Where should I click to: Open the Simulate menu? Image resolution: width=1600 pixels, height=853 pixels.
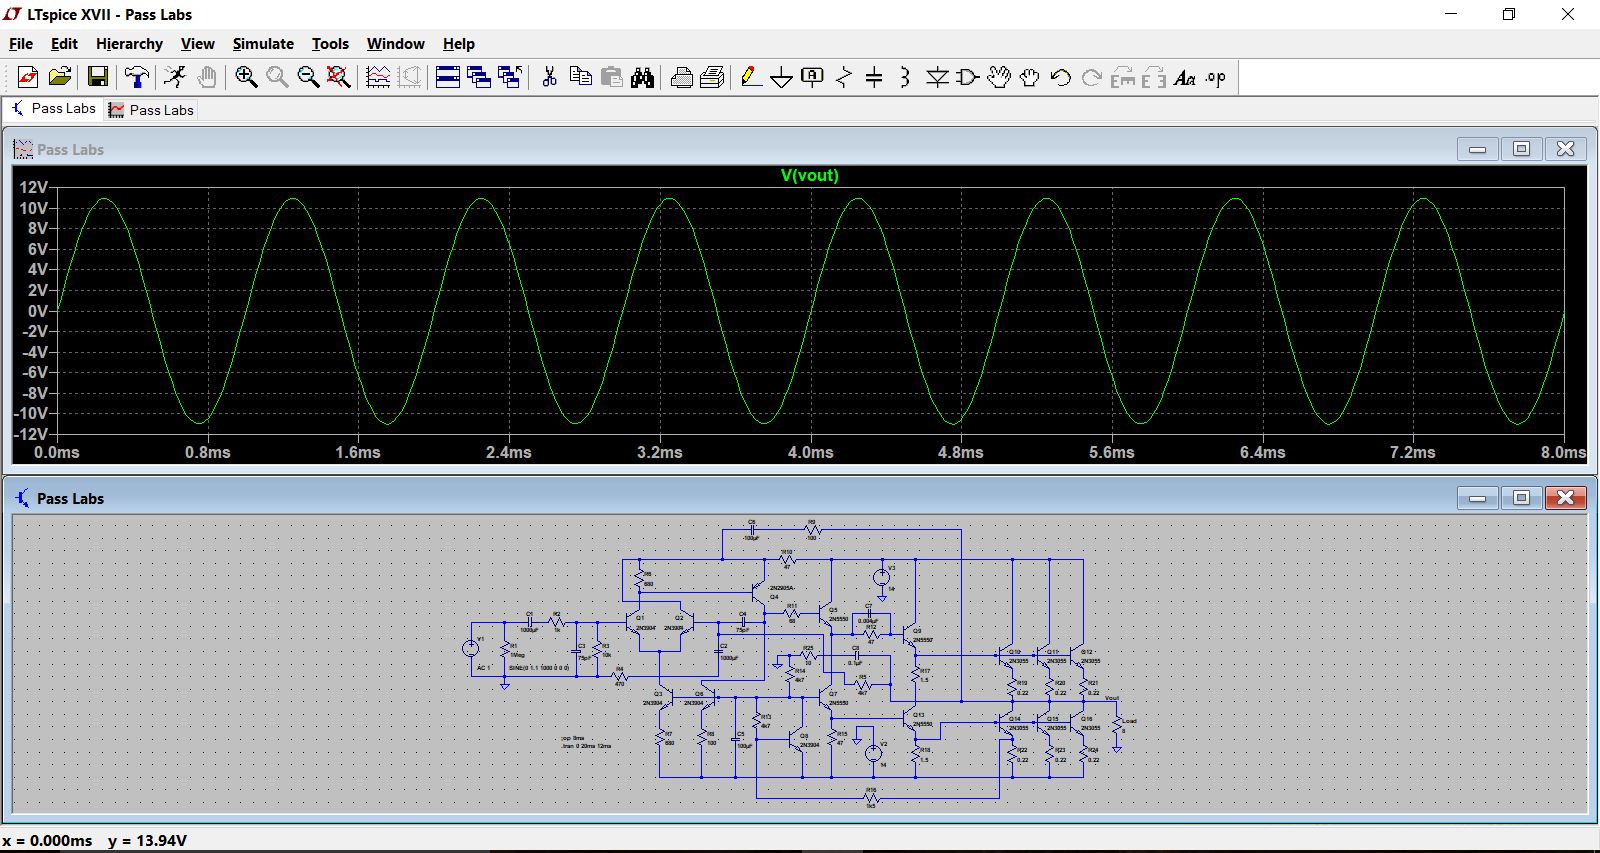tap(263, 44)
